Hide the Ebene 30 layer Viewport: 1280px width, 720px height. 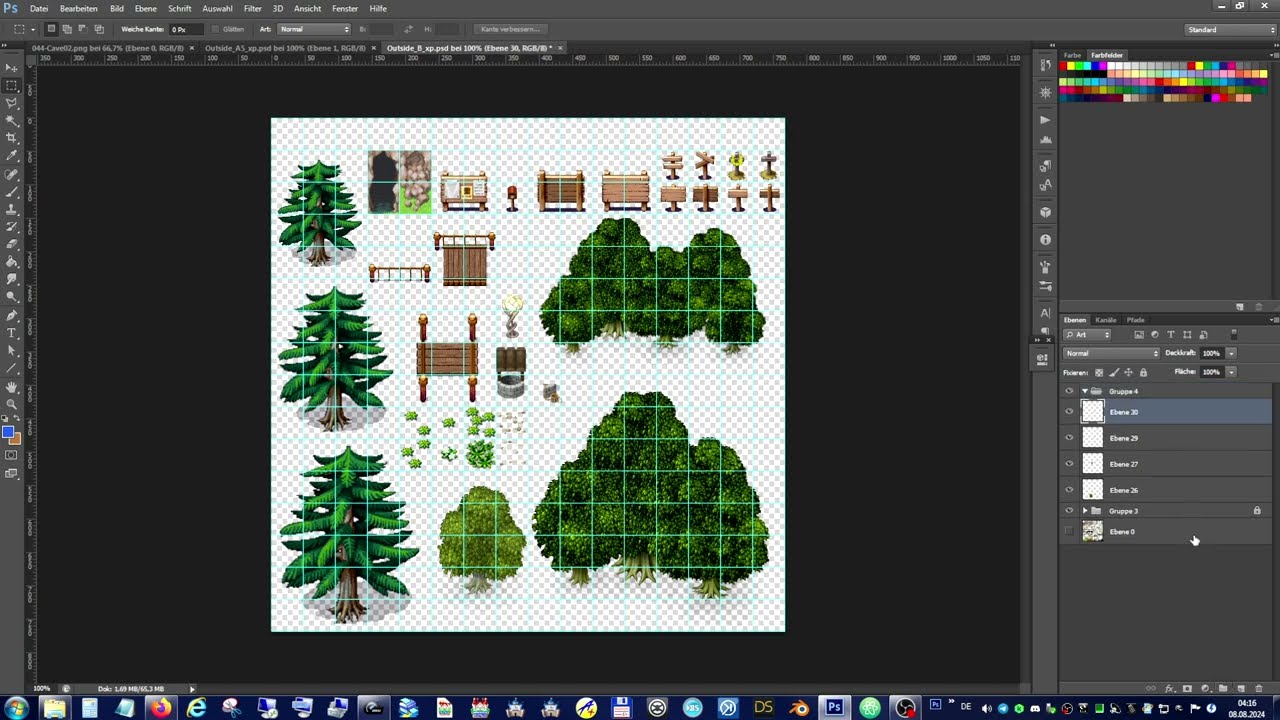point(1069,412)
